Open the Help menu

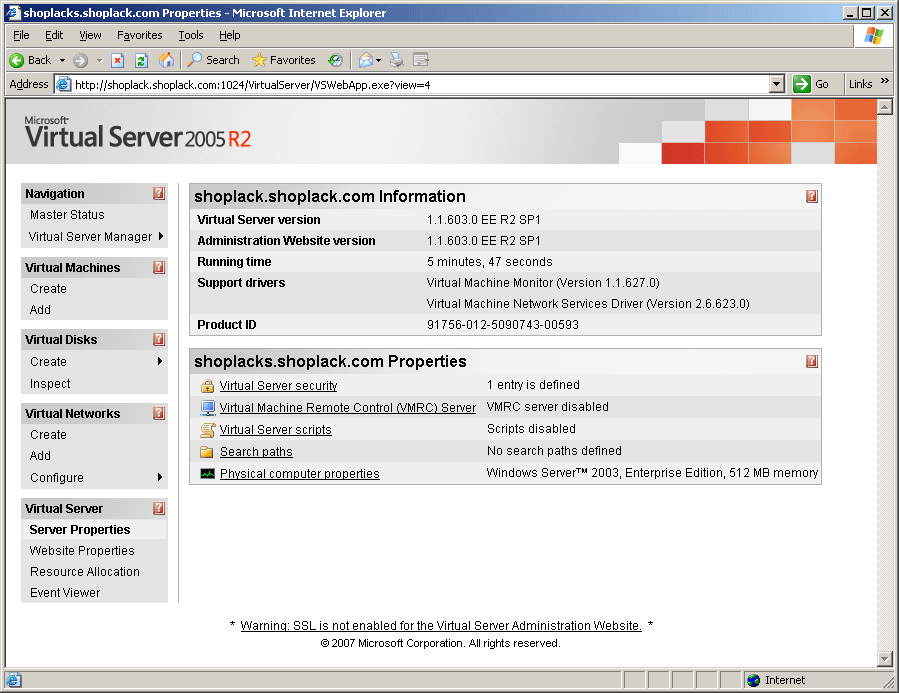[229, 36]
